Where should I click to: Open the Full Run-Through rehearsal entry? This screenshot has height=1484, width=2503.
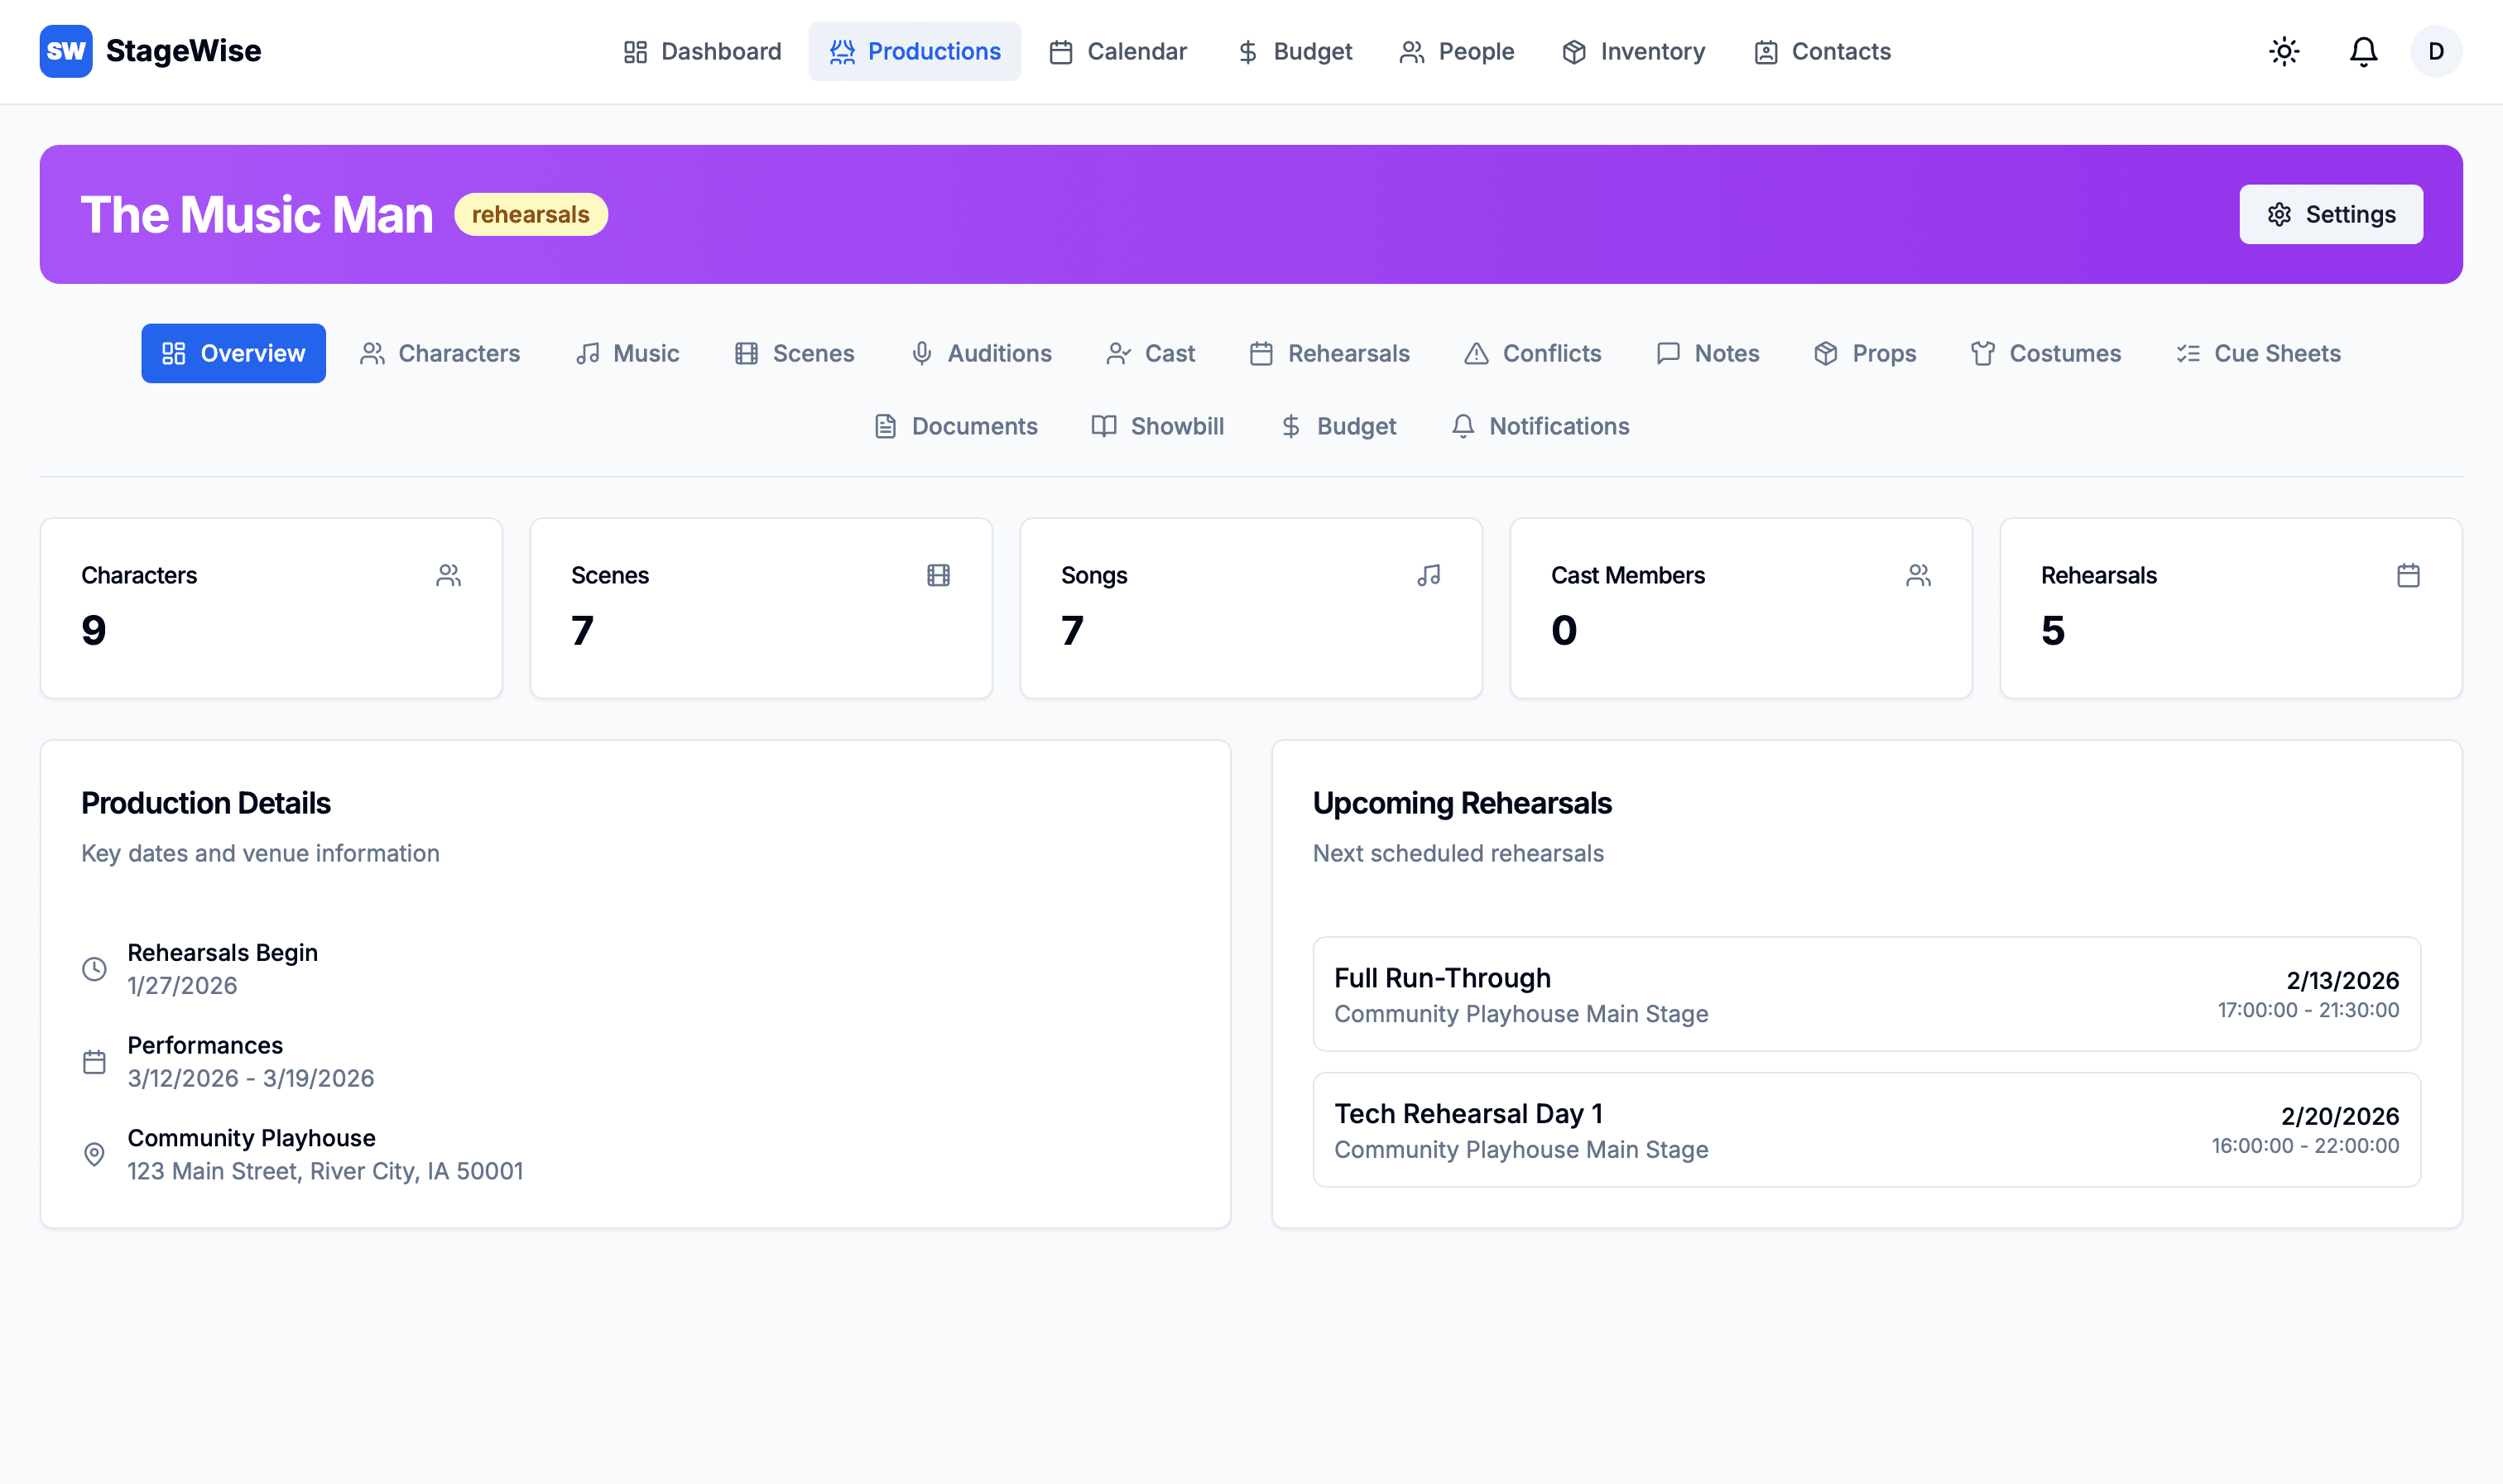click(1865, 994)
